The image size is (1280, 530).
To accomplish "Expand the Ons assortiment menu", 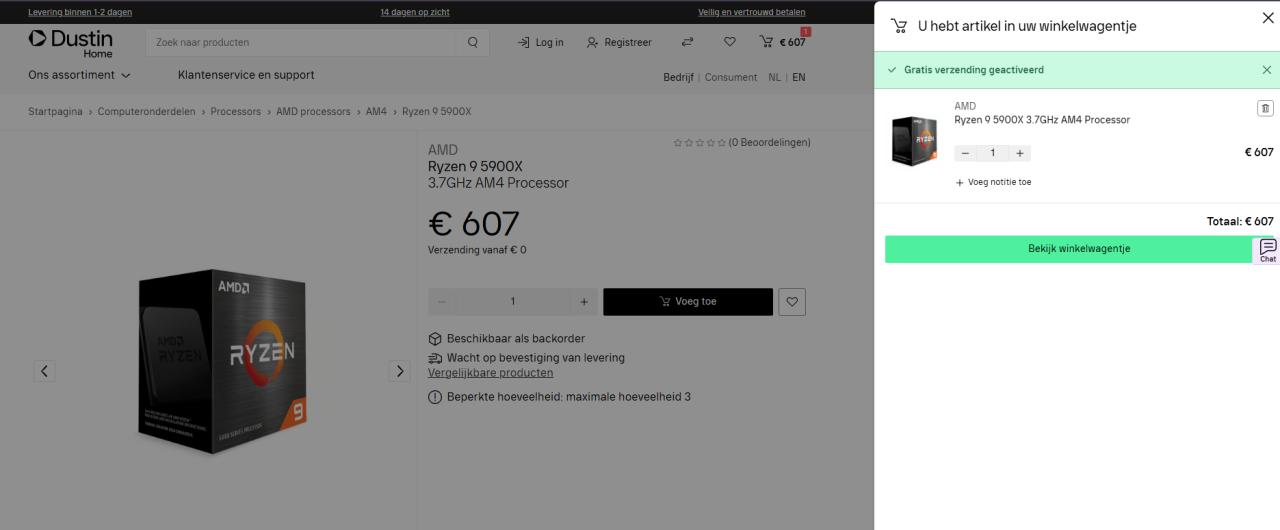I will click(79, 75).
